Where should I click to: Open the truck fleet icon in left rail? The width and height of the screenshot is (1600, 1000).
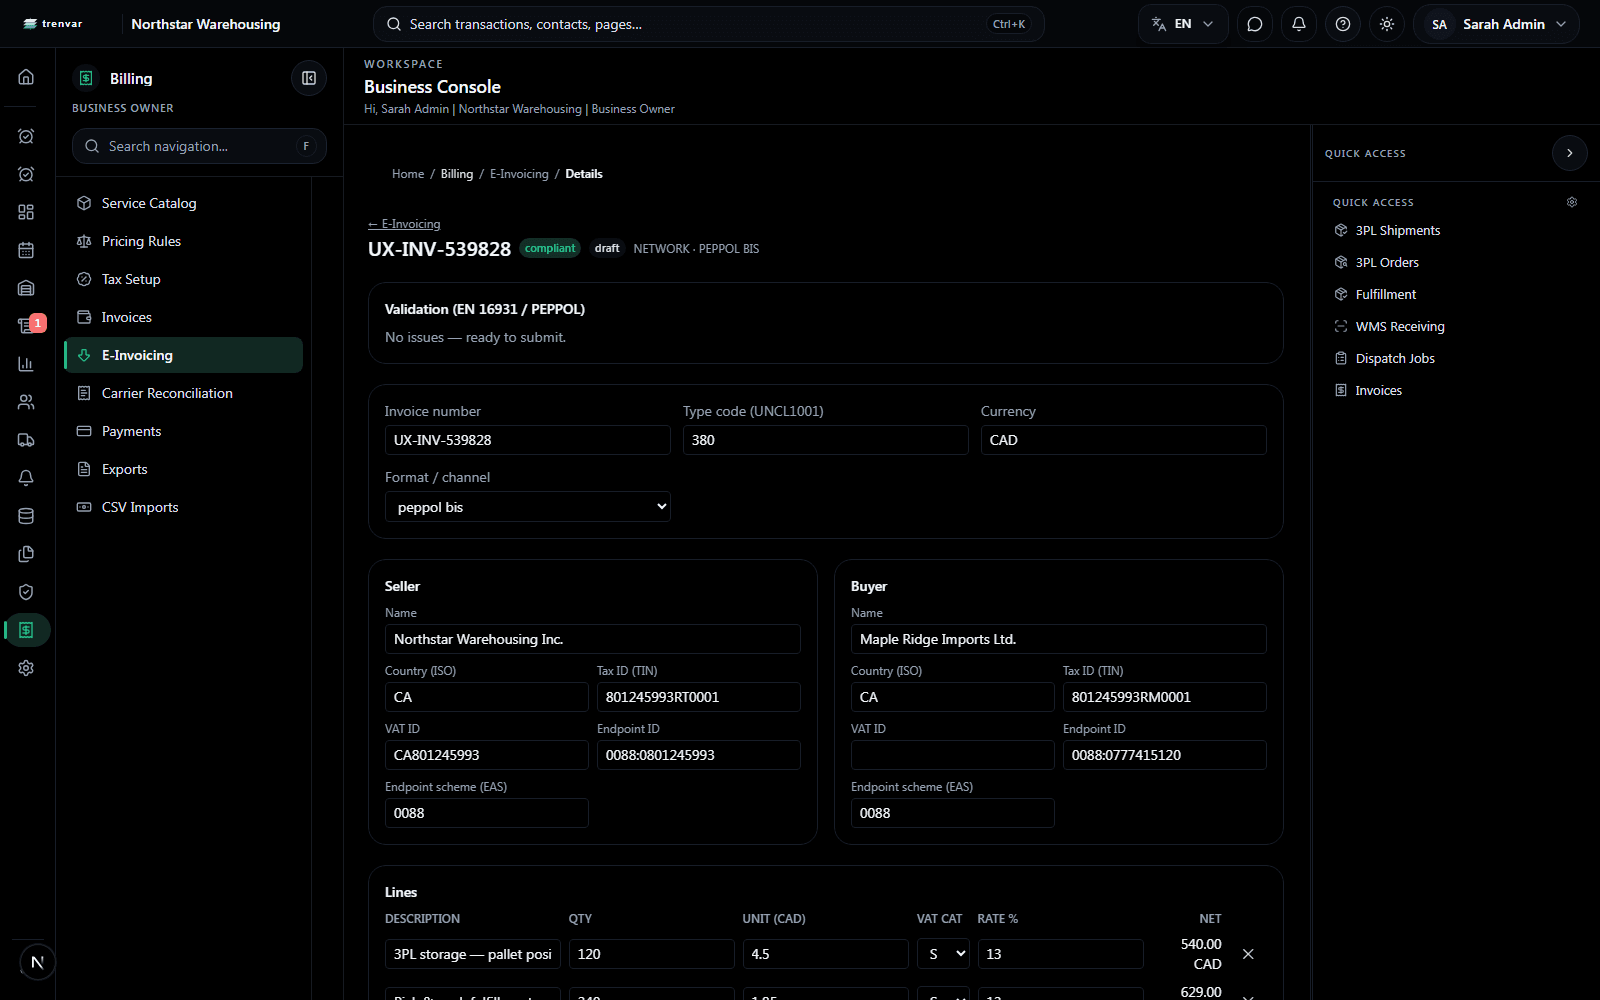click(26, 440)
